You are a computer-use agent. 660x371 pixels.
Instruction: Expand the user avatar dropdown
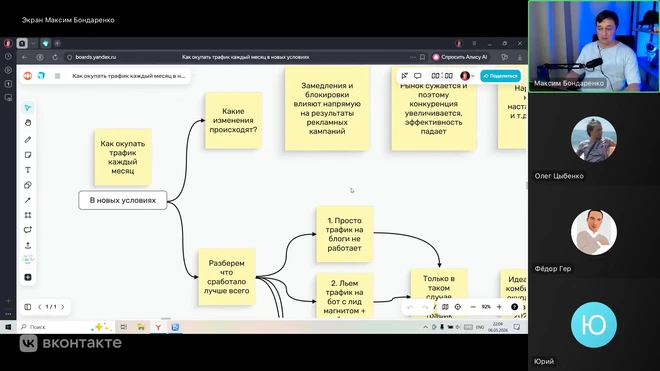pos(467,76)
